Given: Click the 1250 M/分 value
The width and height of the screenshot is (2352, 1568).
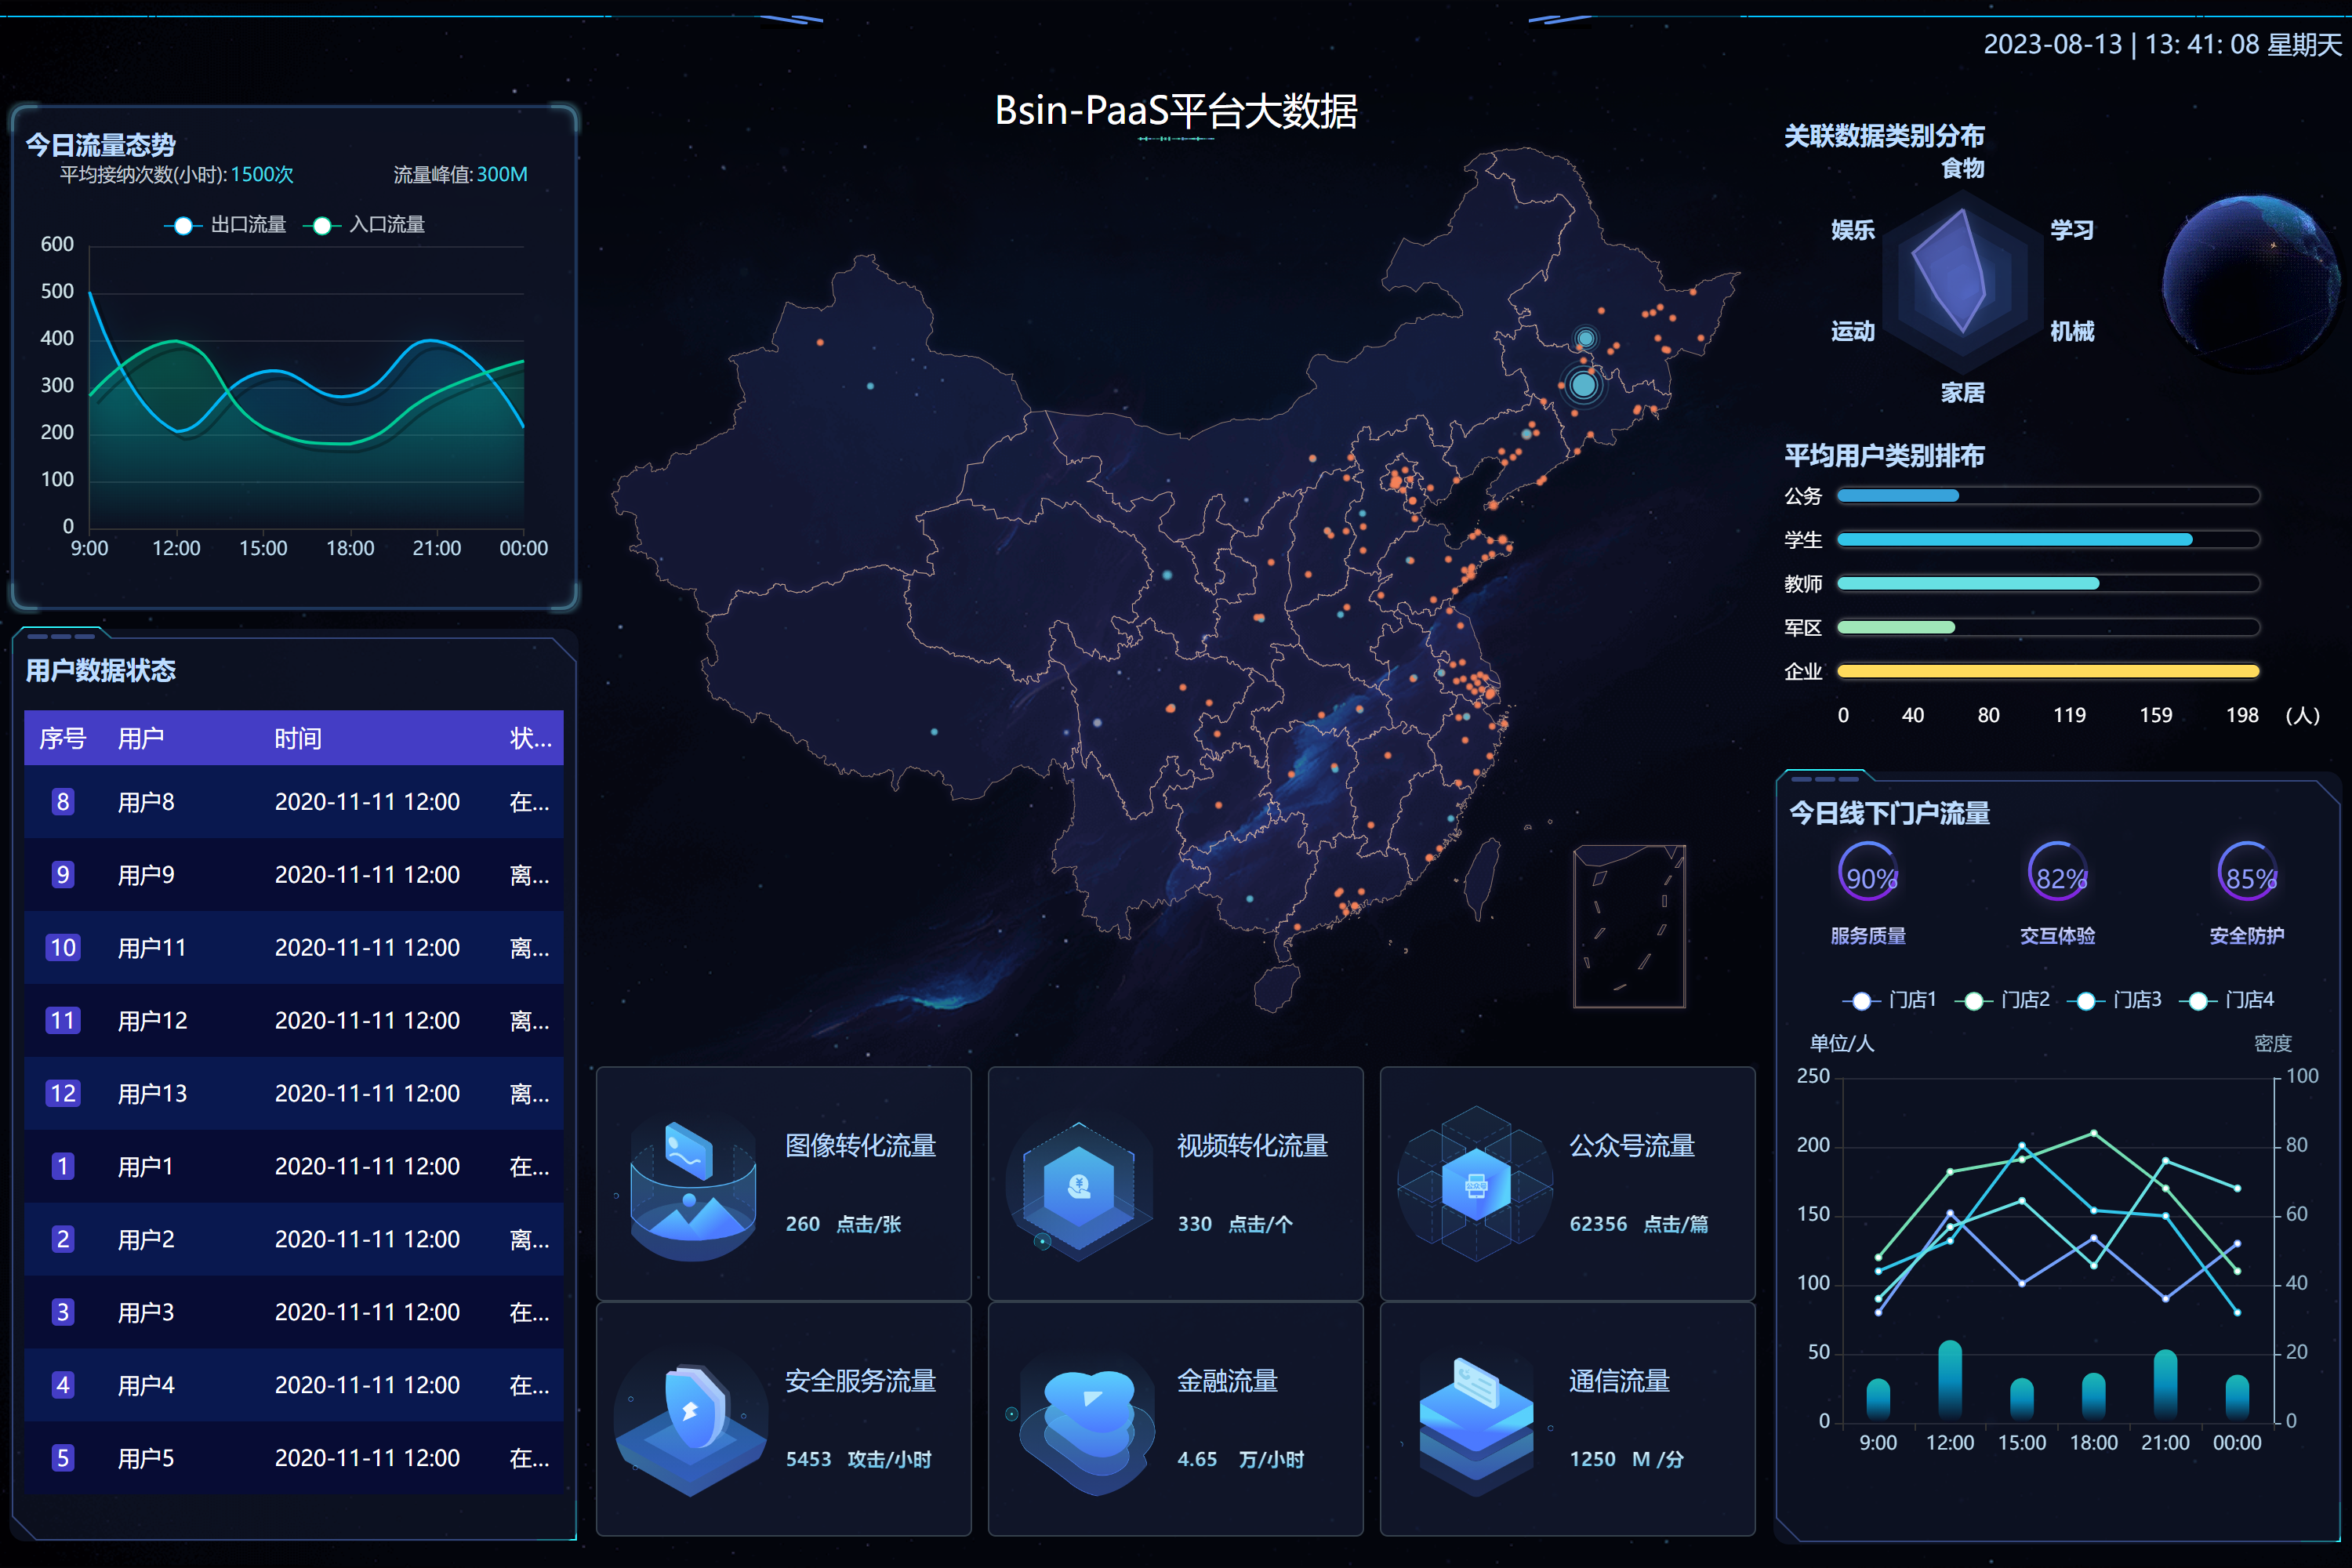Looking at the screenshot, I should click(1626, 1459).
